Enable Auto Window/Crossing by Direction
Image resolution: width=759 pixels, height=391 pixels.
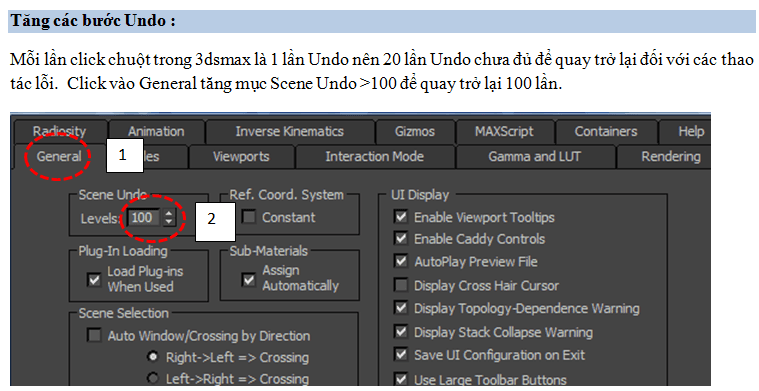coord(94,335)
